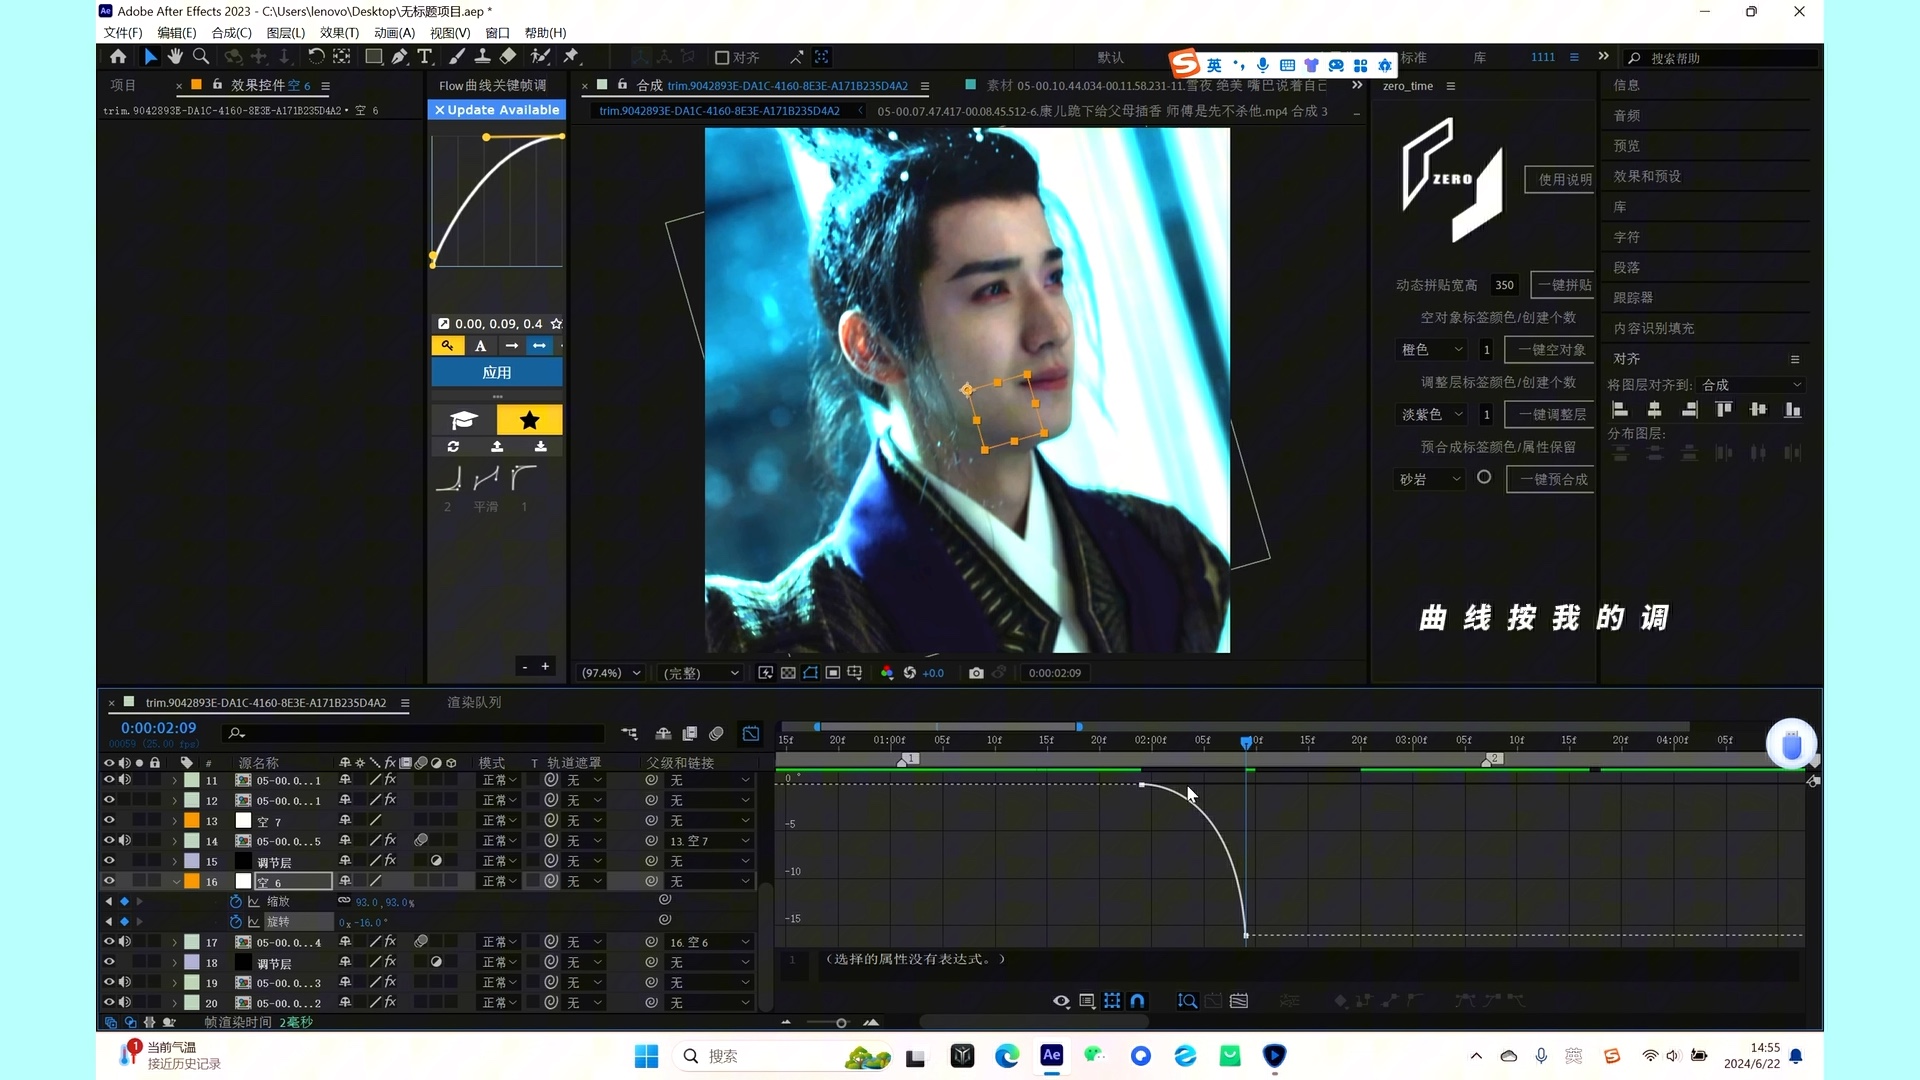Viewport: 1920px width, 1080px height.
Task: Click the 一键预合成 button
Action: coord(1551,479)
